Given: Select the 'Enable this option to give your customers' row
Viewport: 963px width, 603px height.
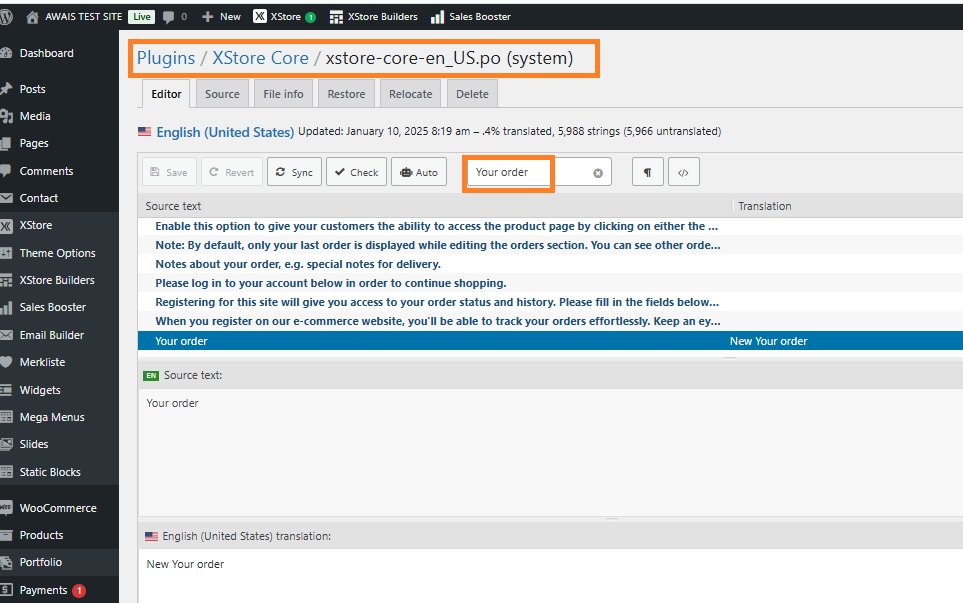Looking at the screenshot, I should click(x=550, y=226).
